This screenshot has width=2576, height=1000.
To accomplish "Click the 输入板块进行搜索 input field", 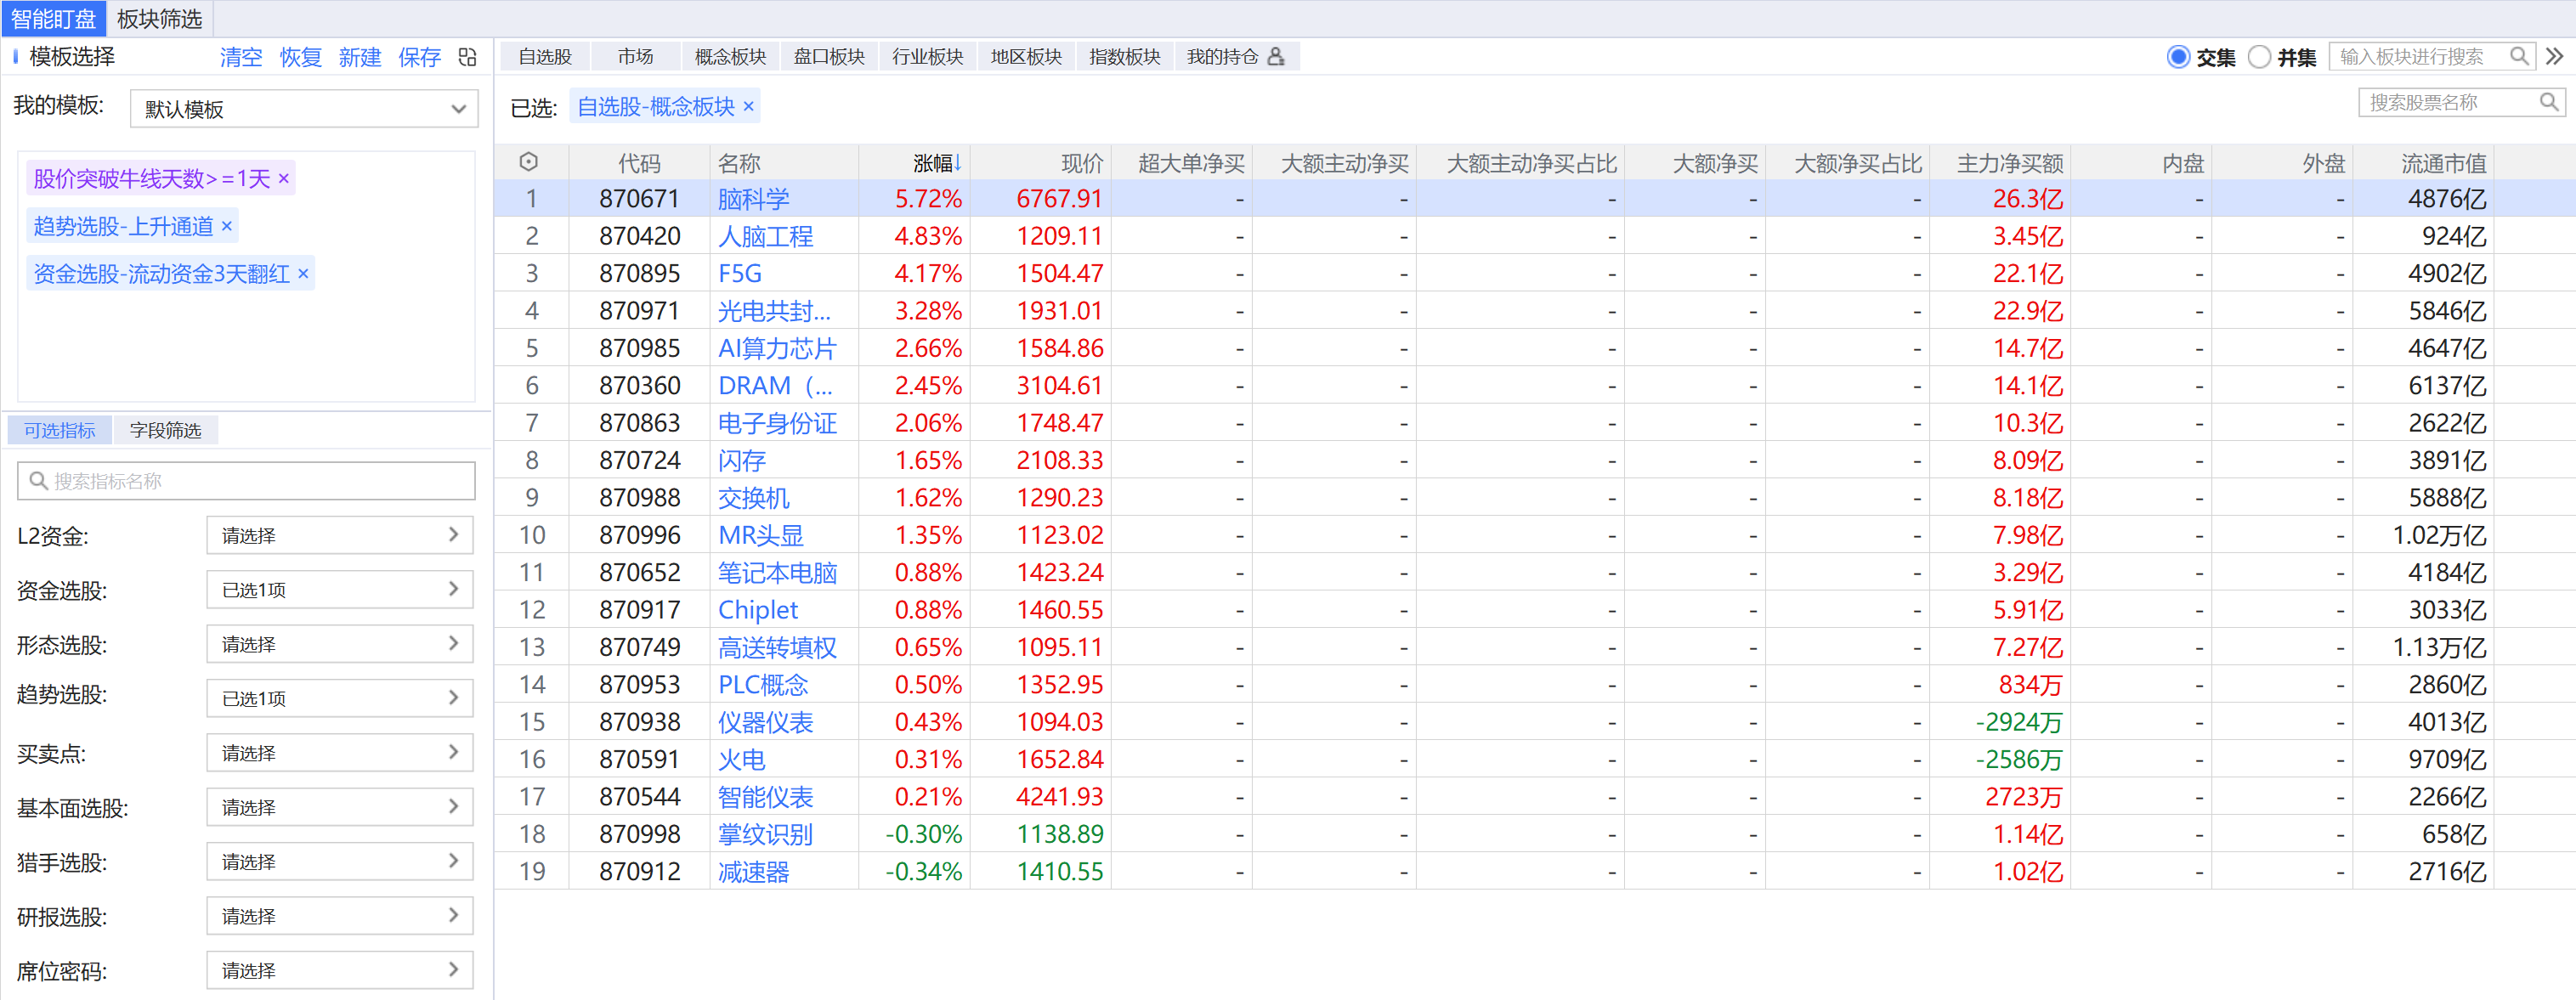I will point(2431,57).
